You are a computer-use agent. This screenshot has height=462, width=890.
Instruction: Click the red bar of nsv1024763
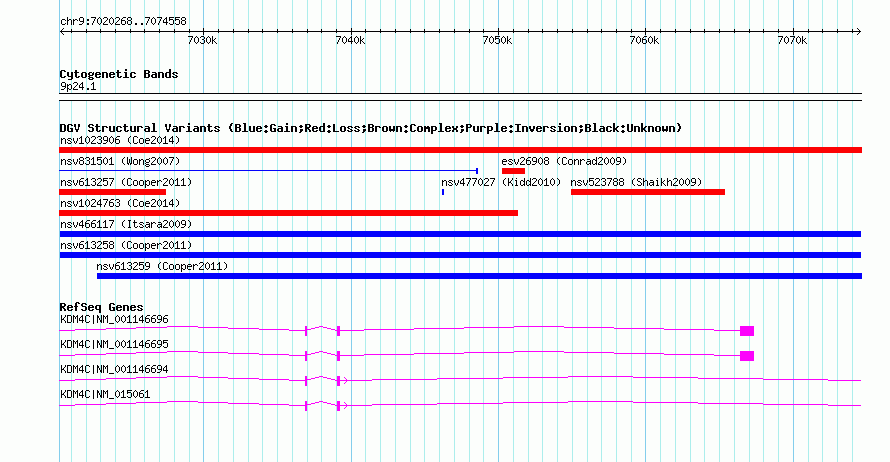coord(288,213)
